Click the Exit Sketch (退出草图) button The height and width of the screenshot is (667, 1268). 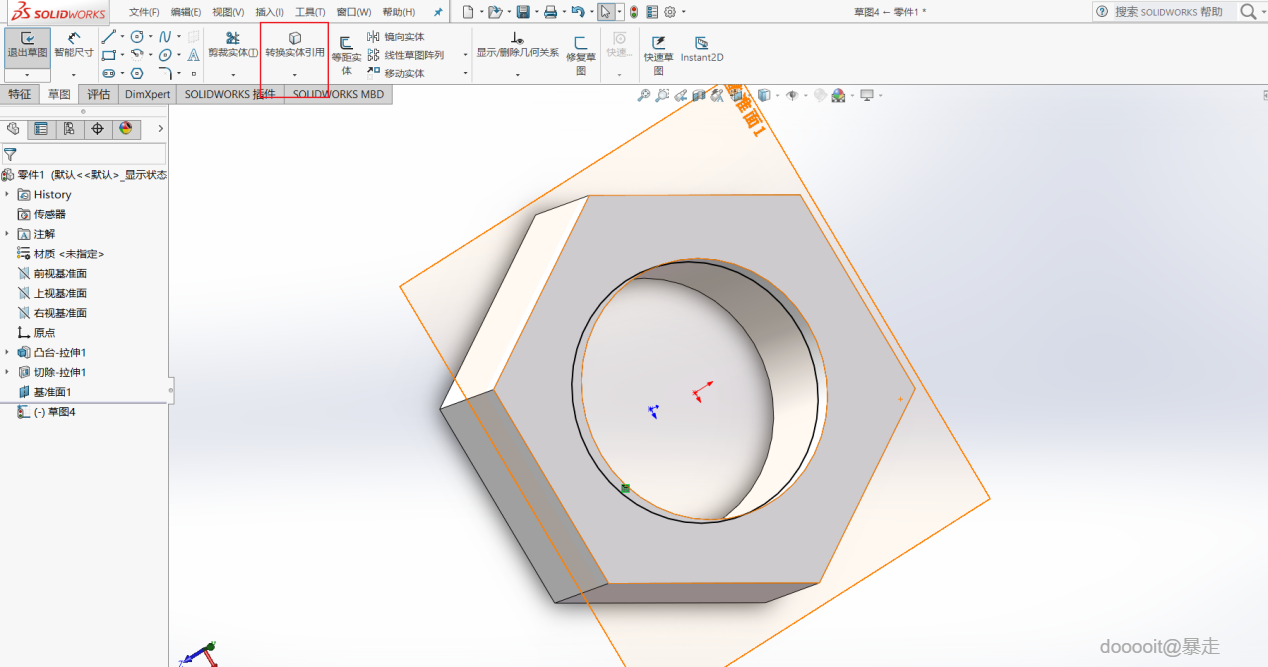[27, 44]
